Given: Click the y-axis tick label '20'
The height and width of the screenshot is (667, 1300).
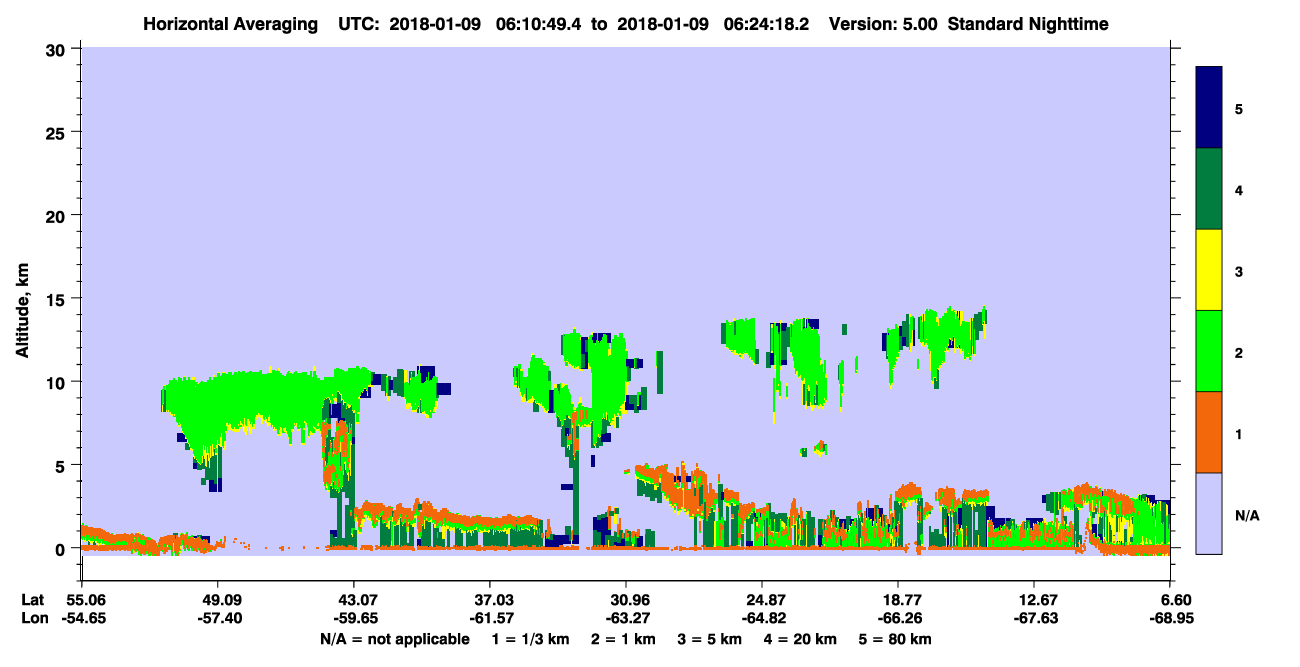Looking at the screenshot, I should pos(58,215).
